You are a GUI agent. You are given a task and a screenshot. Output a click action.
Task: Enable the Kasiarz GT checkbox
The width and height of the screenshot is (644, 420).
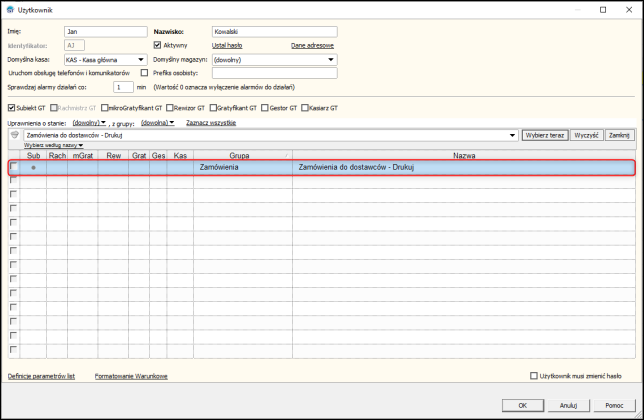[305, 108]
